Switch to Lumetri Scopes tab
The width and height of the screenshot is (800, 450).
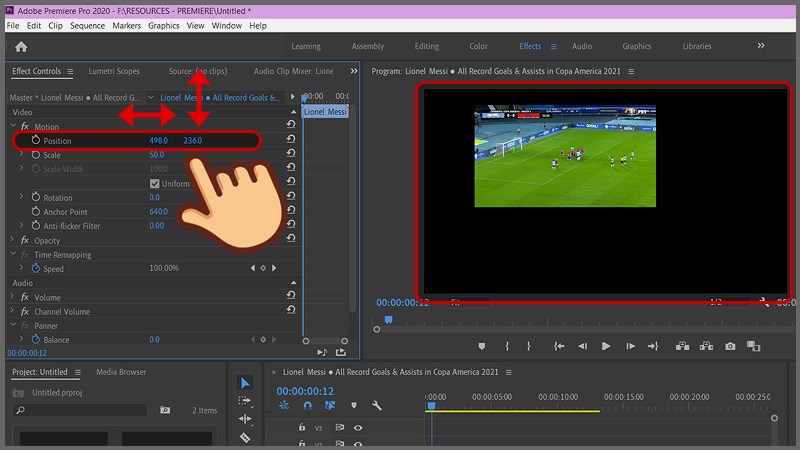coord(114,71)
